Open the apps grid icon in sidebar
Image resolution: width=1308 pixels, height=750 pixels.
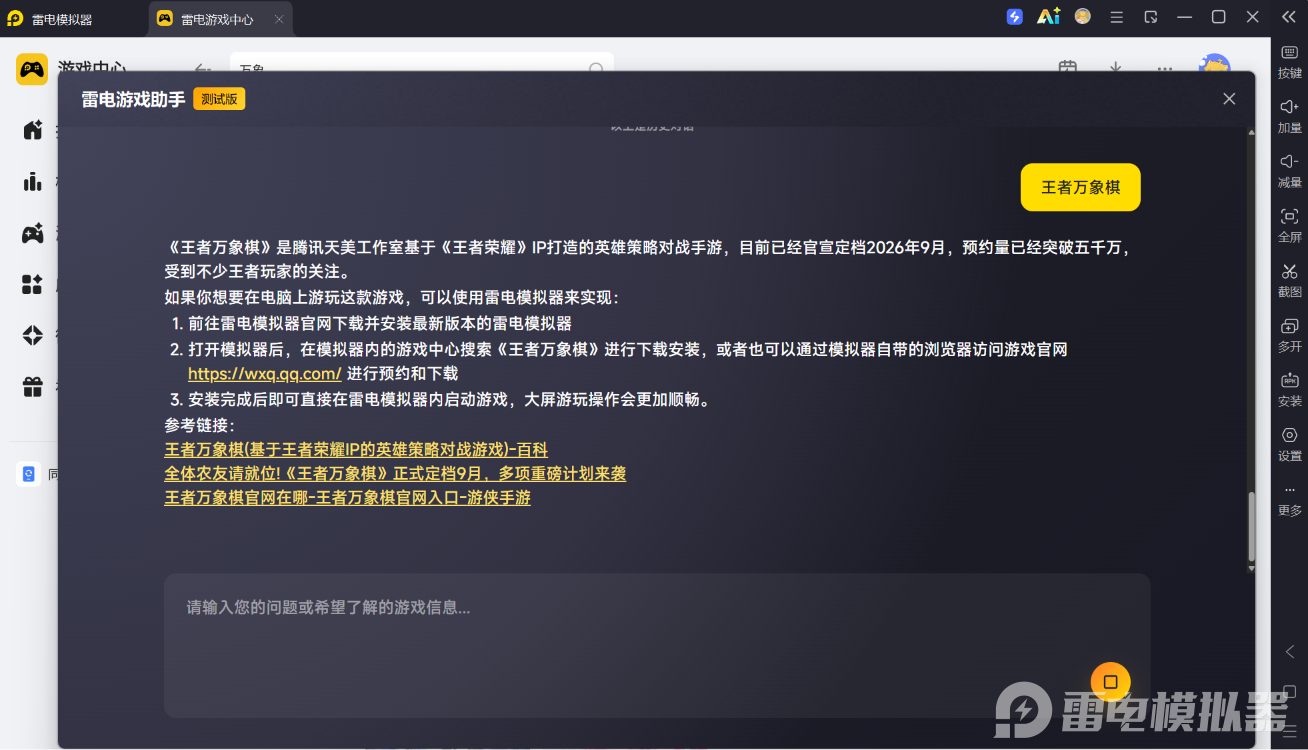[33, 284]
